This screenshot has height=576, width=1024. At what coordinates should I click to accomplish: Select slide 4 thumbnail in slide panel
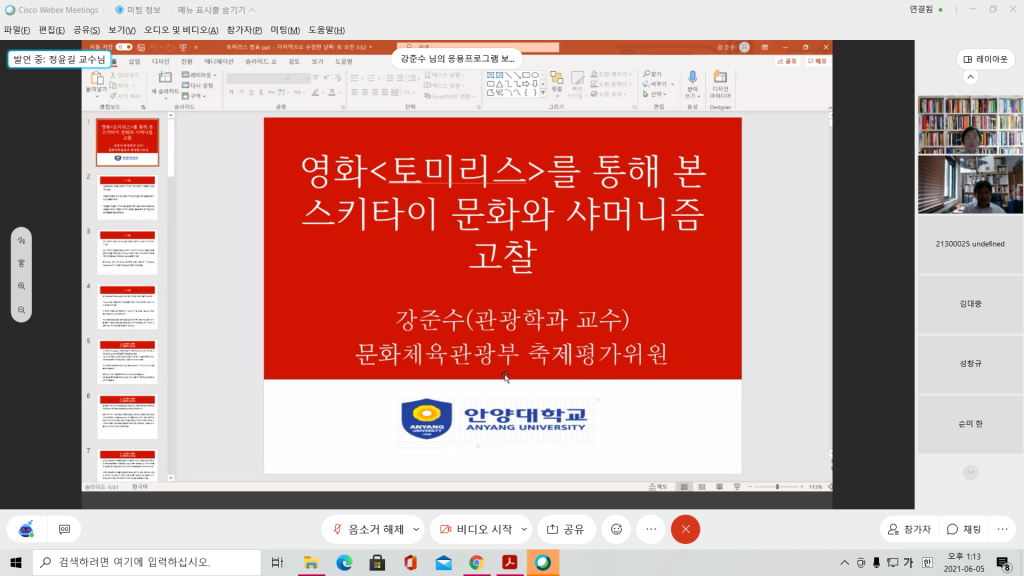coord(127,307)
